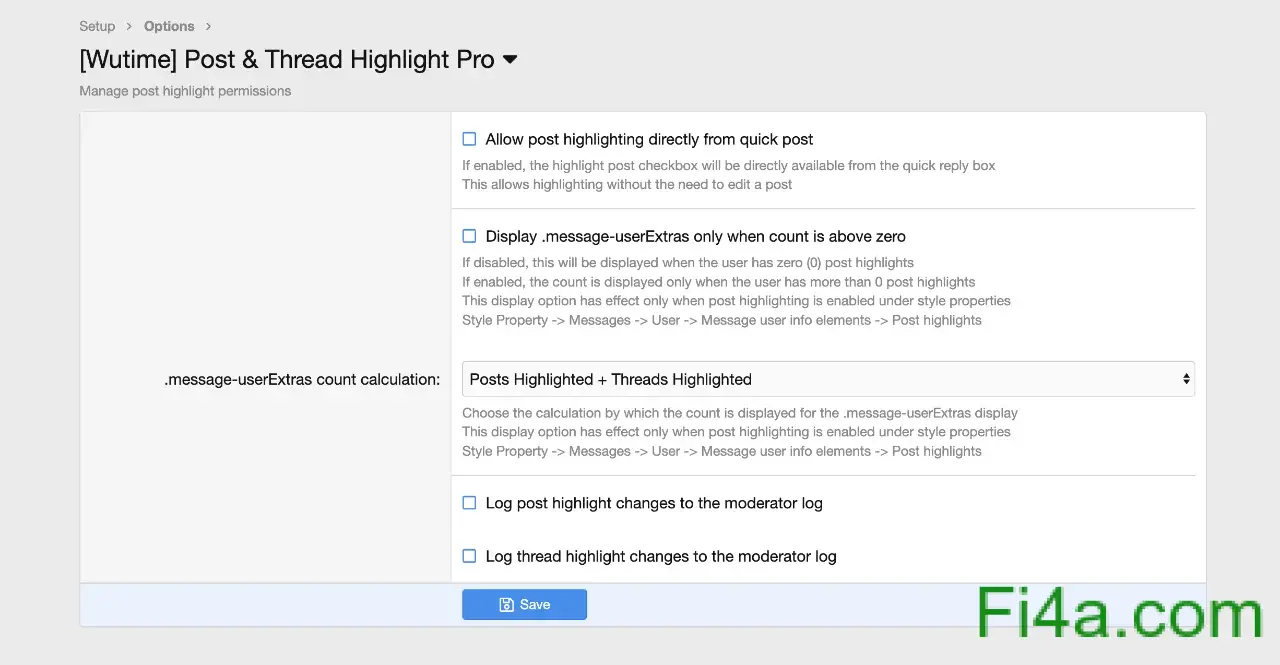Tick Log thread highlight changes checkbox
1280x665 pixels.
click(x=469, y=556)
